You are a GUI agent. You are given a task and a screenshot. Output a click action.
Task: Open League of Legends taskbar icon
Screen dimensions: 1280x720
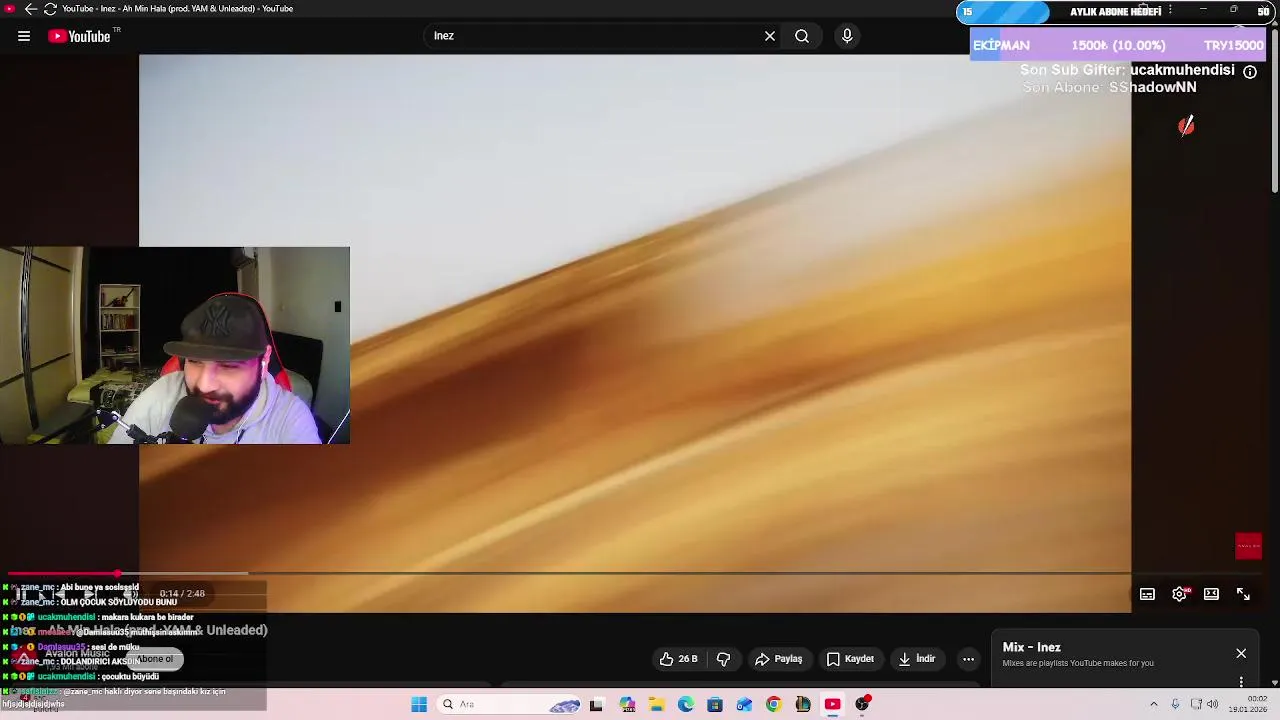click(803, 705)
